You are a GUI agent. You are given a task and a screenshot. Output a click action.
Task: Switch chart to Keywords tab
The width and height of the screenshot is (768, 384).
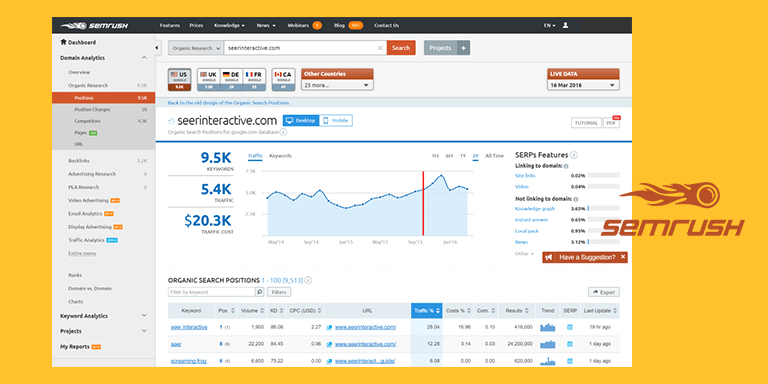281,156
